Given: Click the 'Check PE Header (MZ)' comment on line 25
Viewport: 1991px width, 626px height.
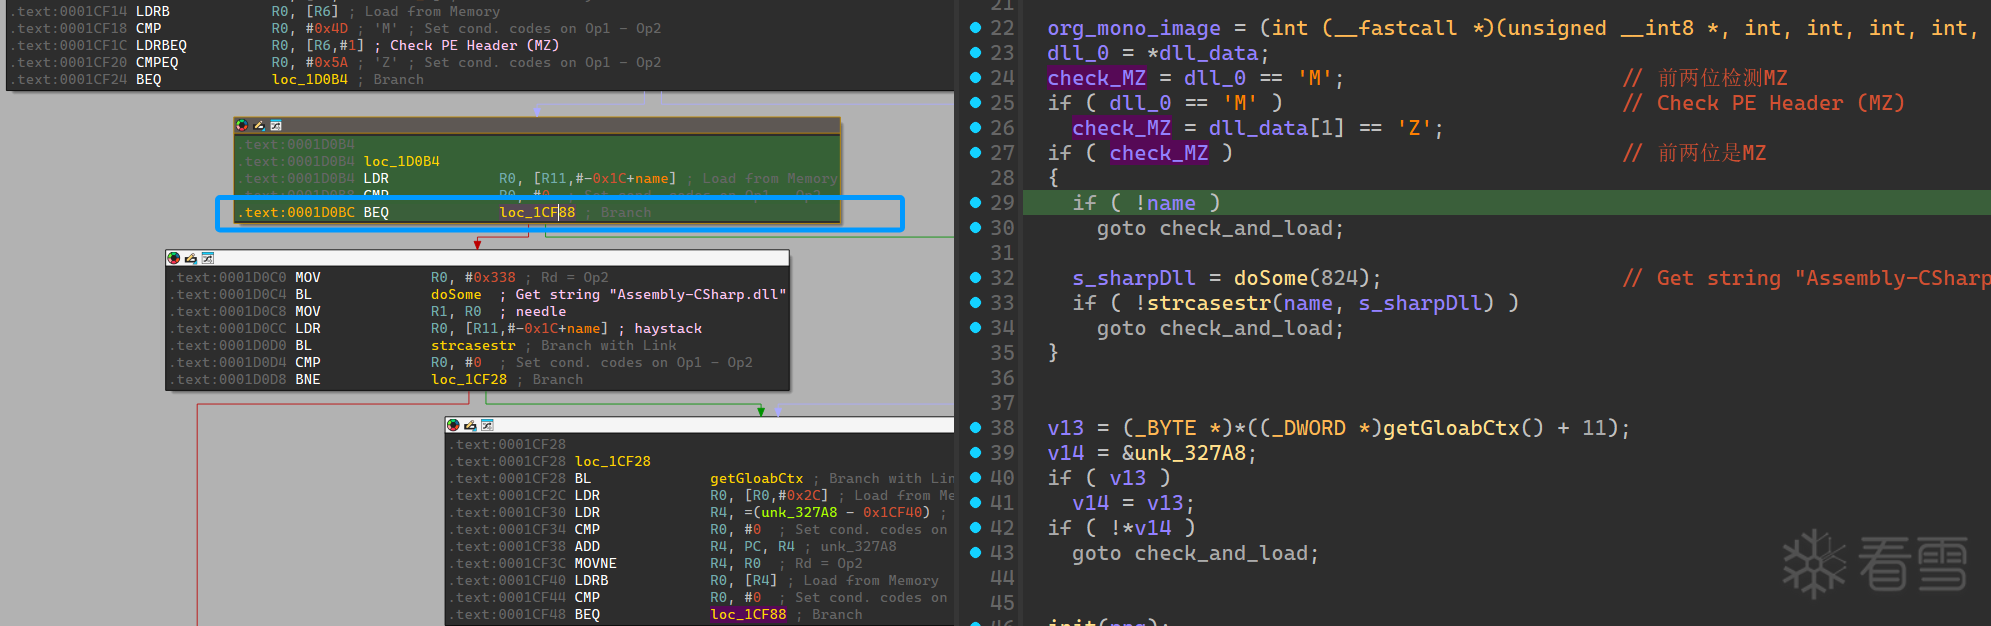Looking at the screenshot, I should click(x=1764, y=103).
